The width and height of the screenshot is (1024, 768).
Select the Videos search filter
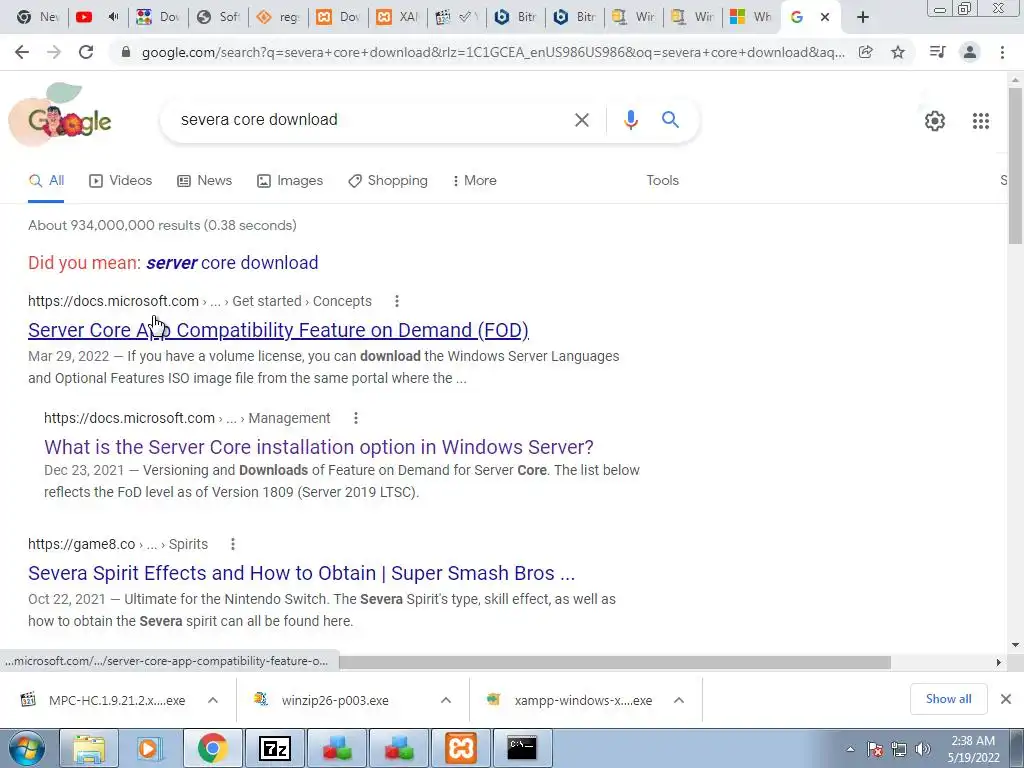click(121, 180)
